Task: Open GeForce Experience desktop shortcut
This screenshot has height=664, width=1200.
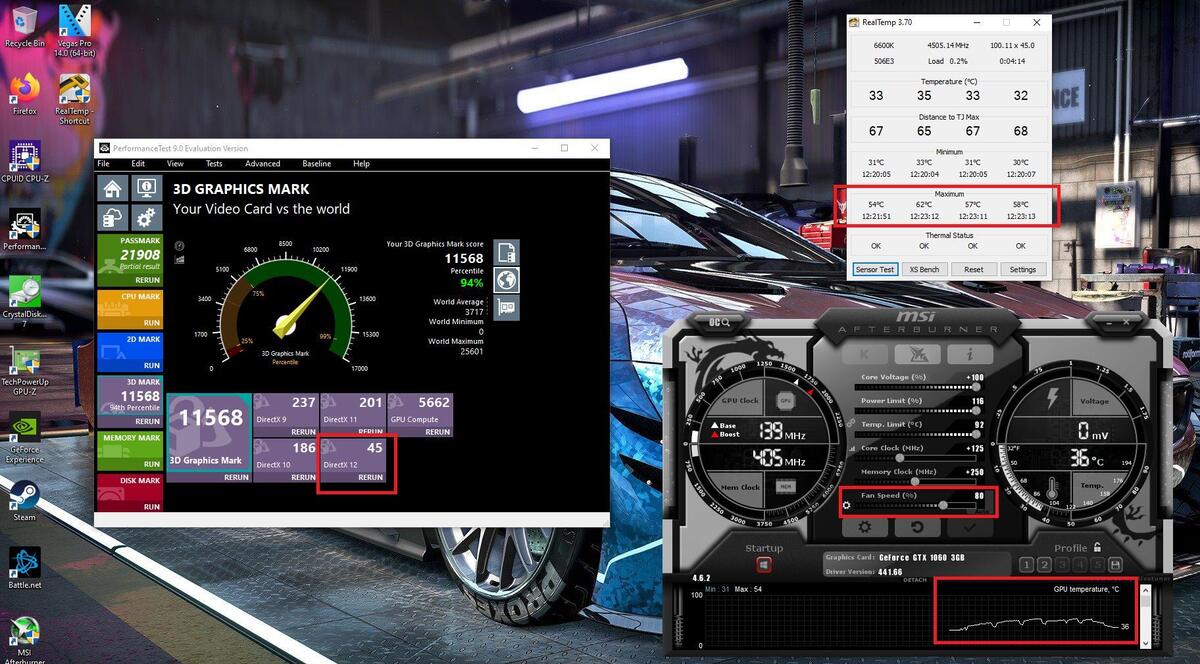Action: (25, 440)
